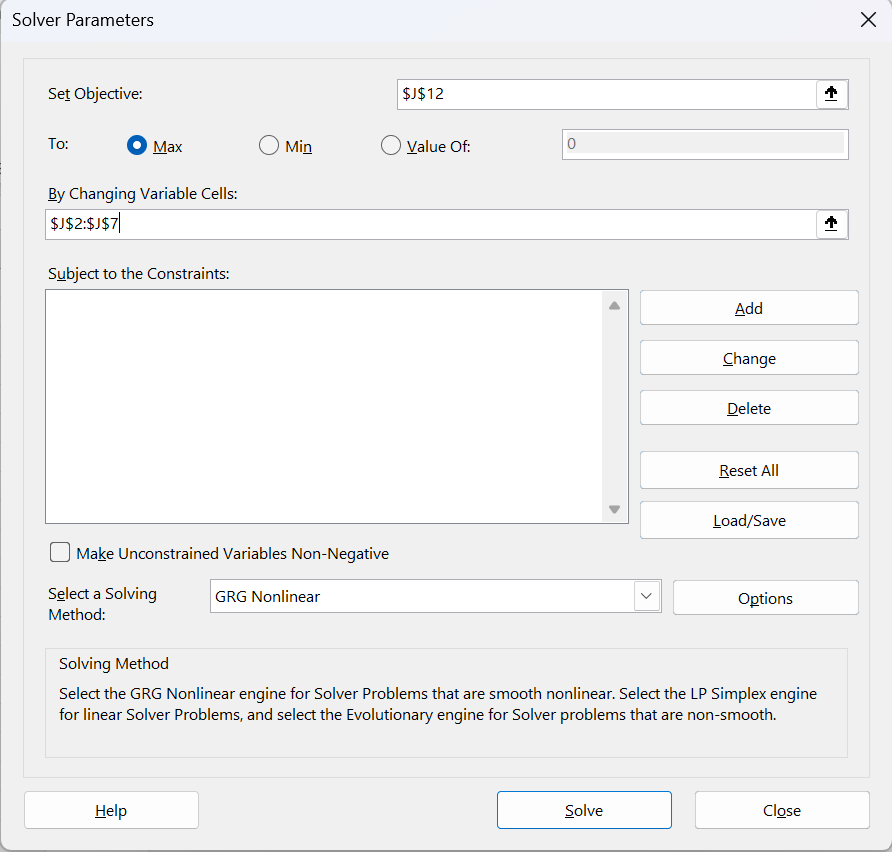This screenshot has width=892, height=852.
Task: Select the Max radio button
Action: (138, 146)
